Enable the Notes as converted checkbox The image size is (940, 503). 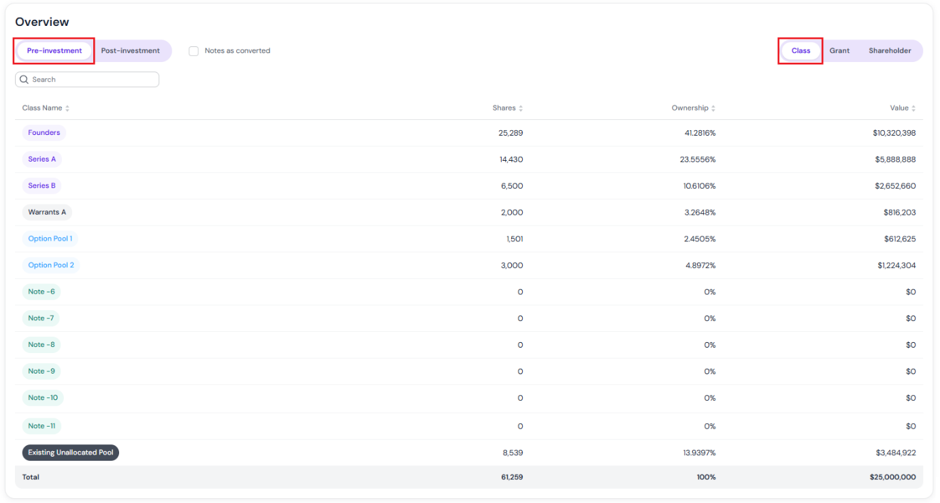click(194, 51)
